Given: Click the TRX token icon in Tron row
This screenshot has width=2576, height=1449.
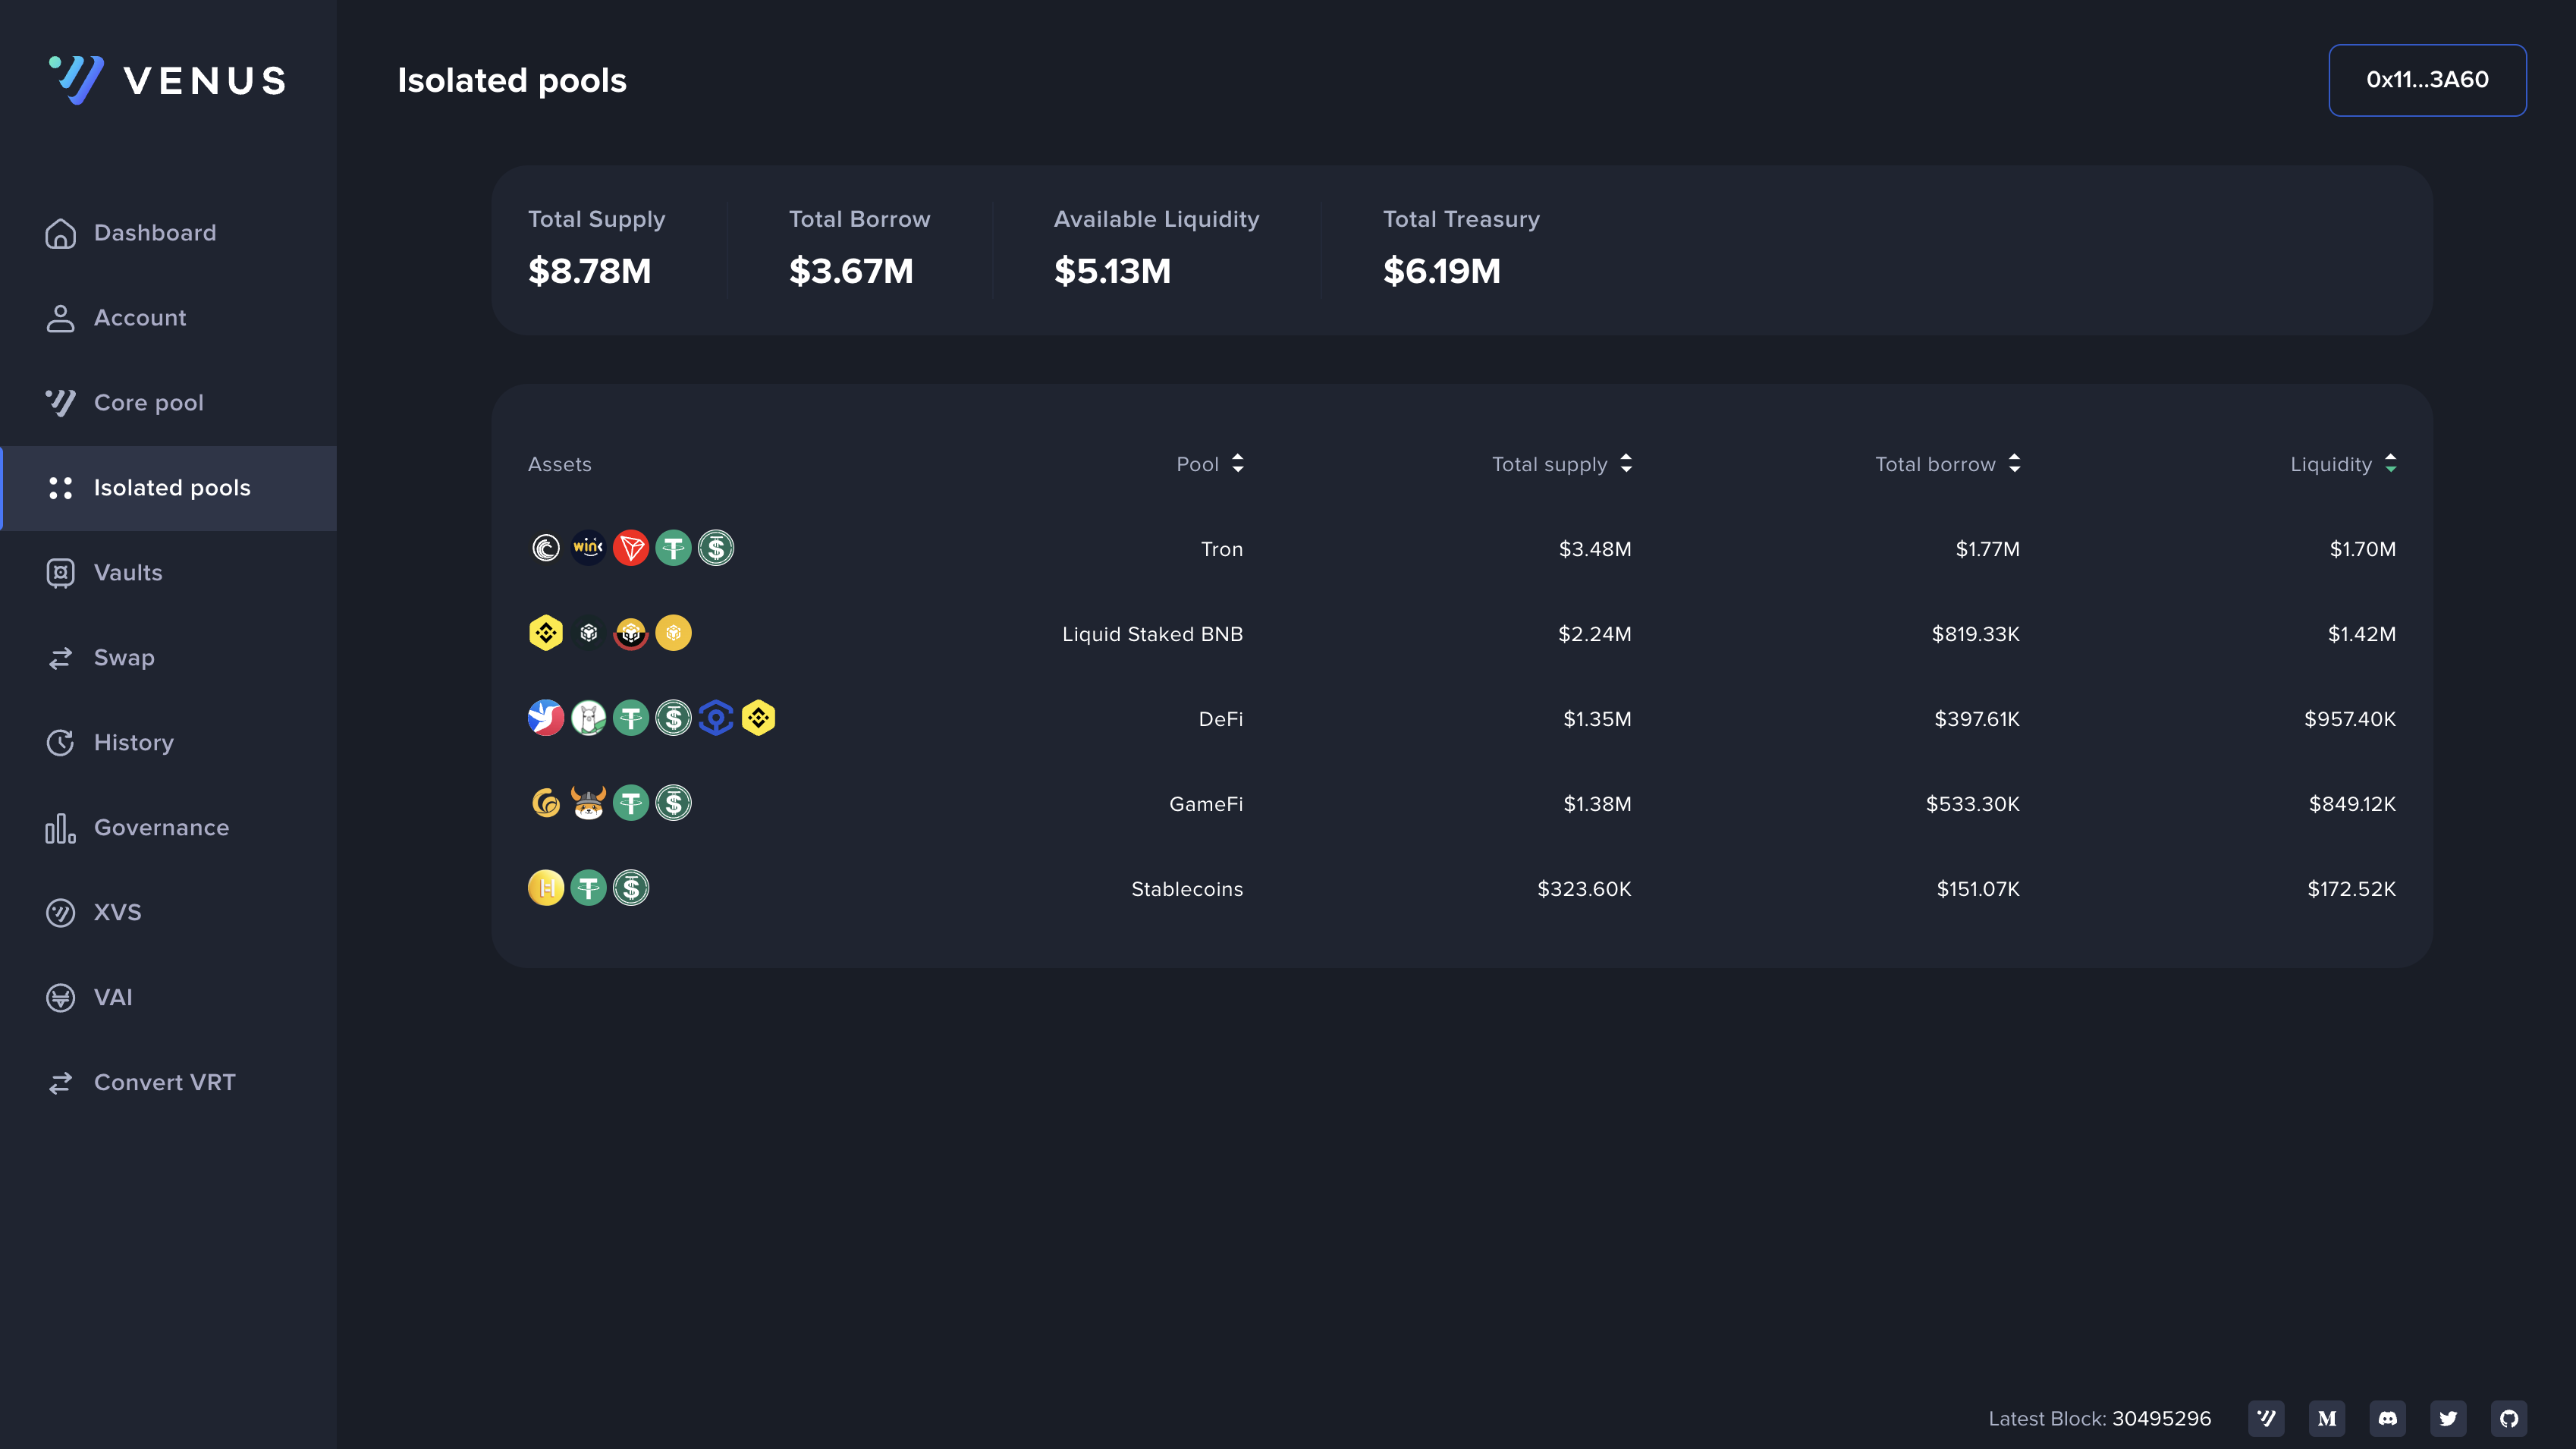Looking at the screenshot, I should [631, 548].
